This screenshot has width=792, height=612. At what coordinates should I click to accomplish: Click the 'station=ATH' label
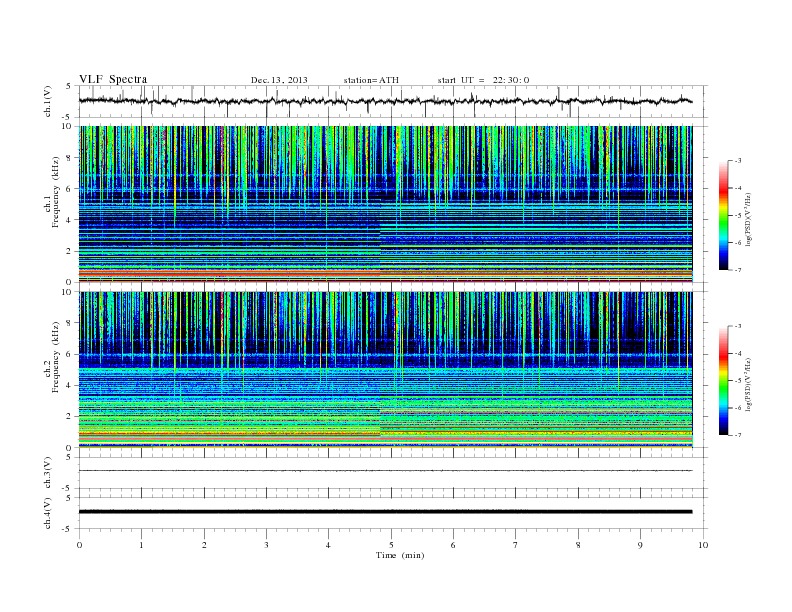371,80
